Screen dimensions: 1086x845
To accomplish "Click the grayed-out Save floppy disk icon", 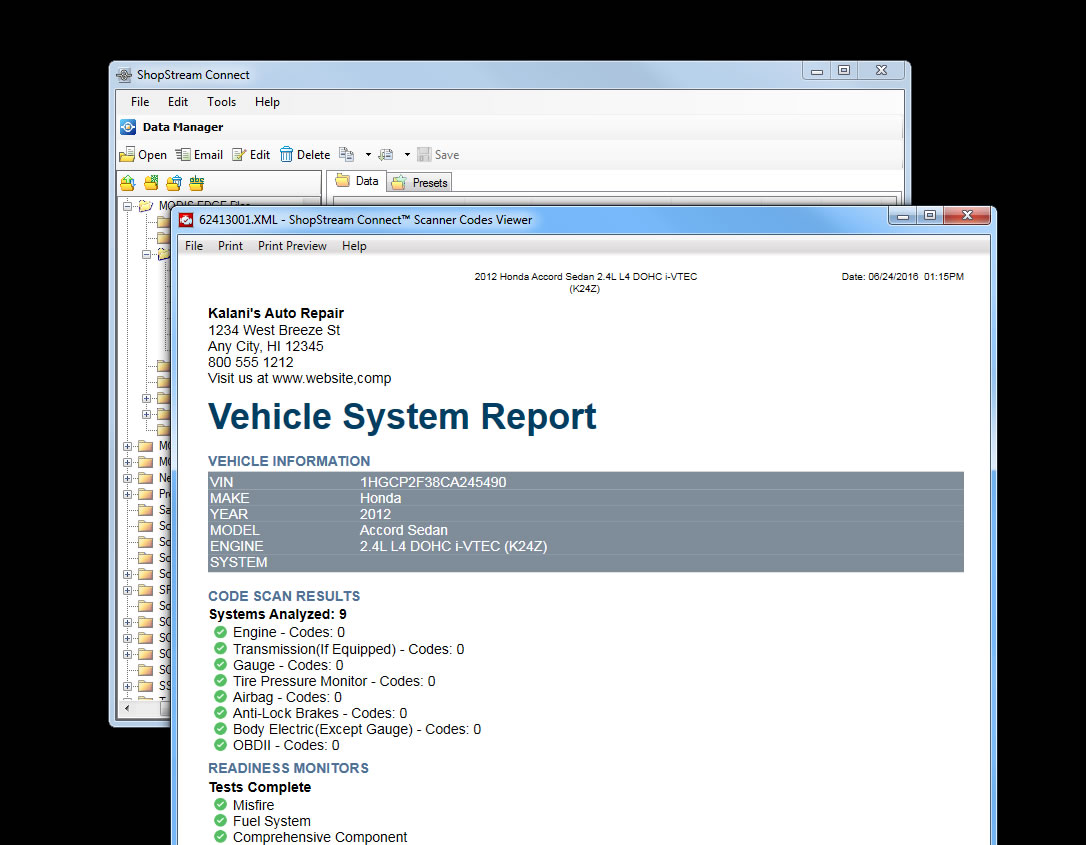I will tap(424, 155).
